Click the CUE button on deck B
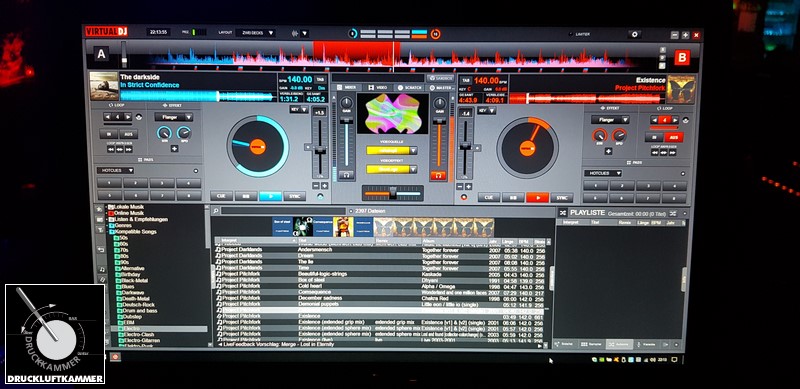 [x=488, y=197]
